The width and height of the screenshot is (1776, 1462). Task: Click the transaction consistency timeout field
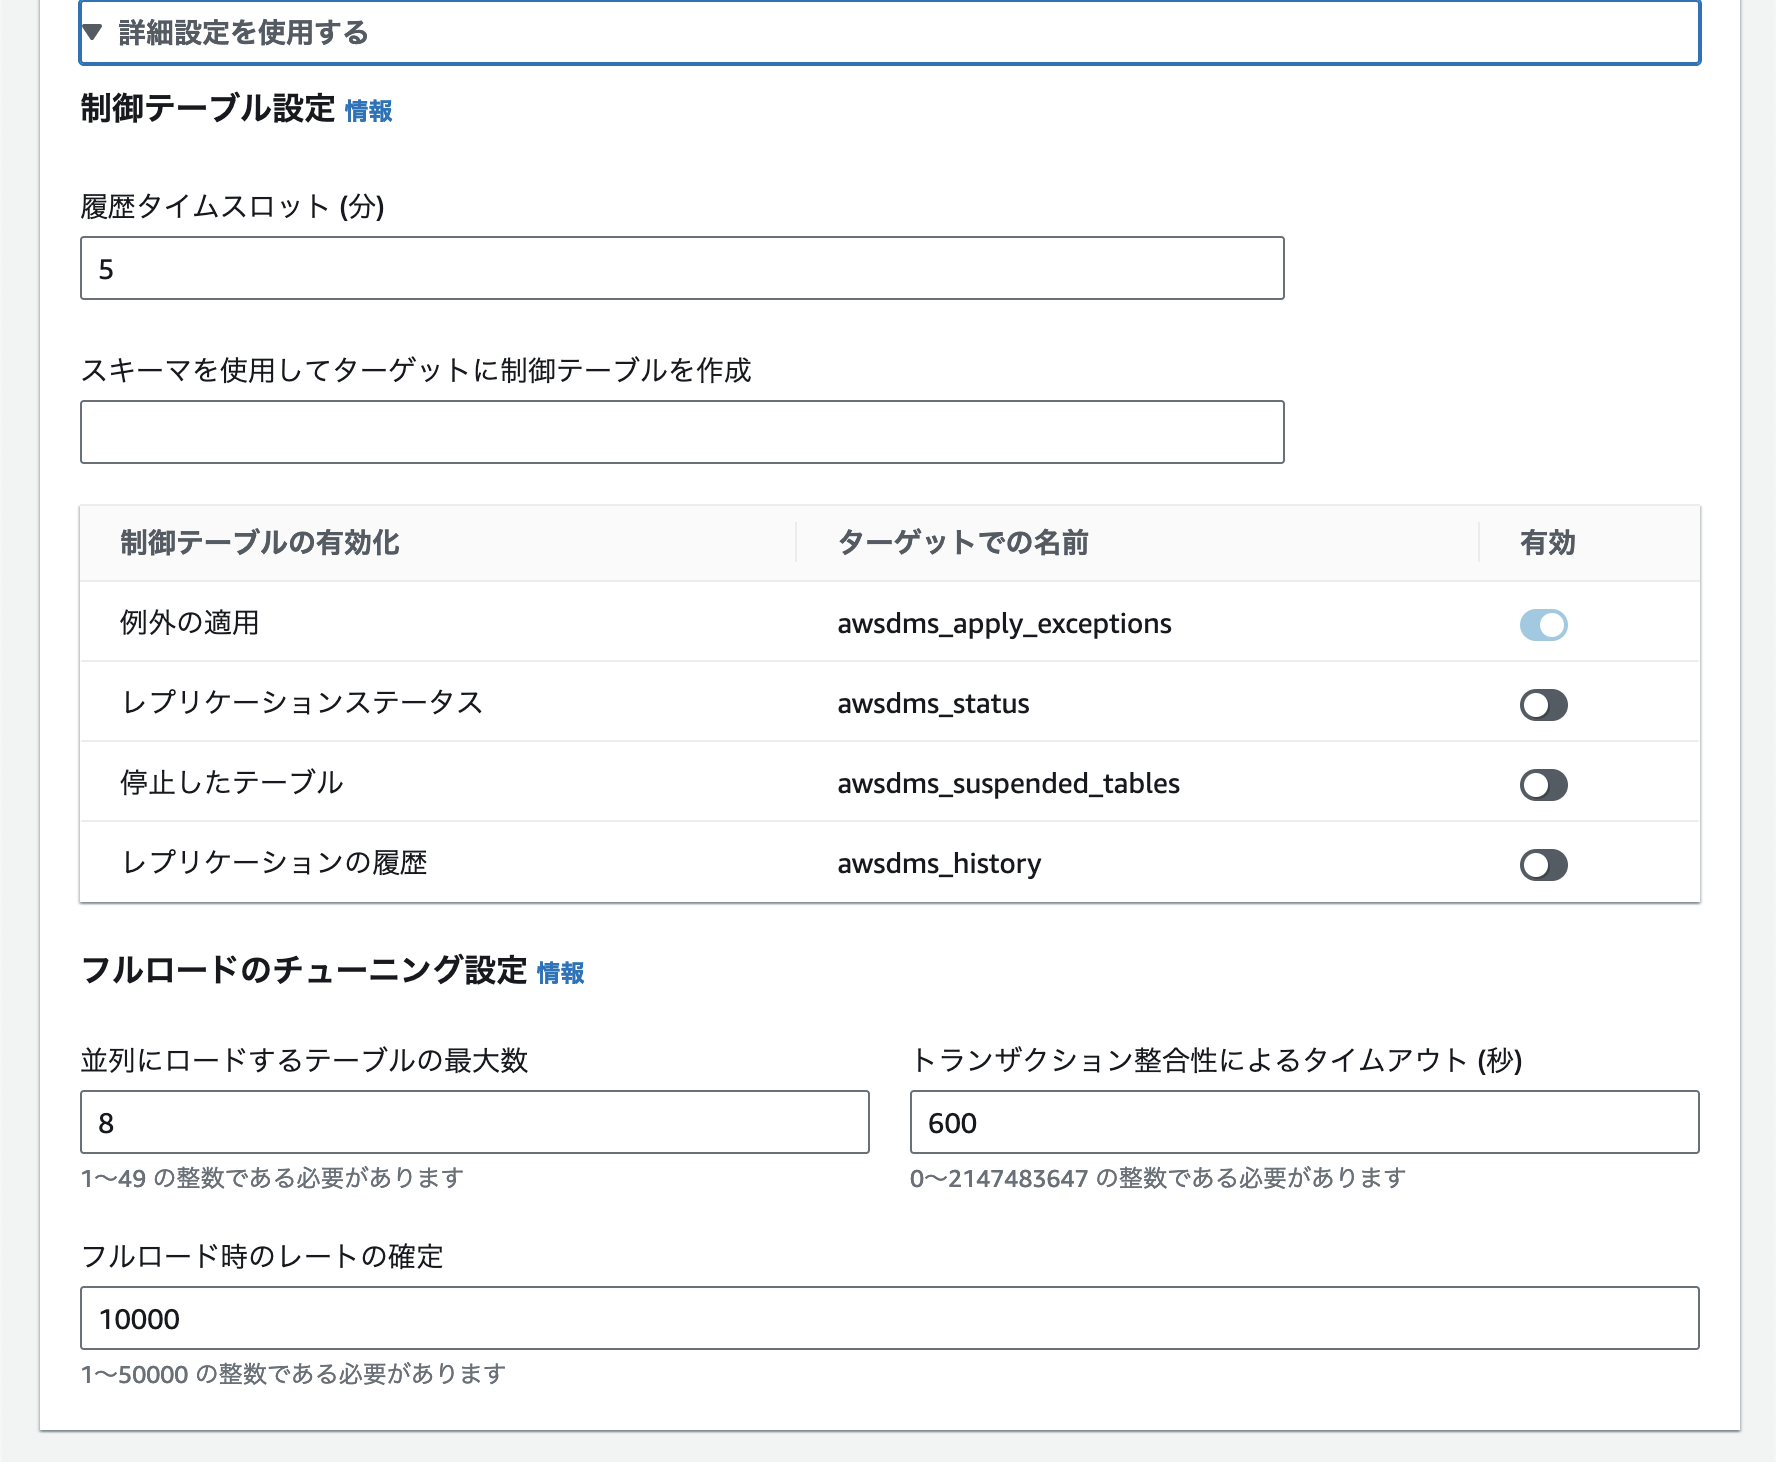pyautogui.click(x=1304, y=1122)
